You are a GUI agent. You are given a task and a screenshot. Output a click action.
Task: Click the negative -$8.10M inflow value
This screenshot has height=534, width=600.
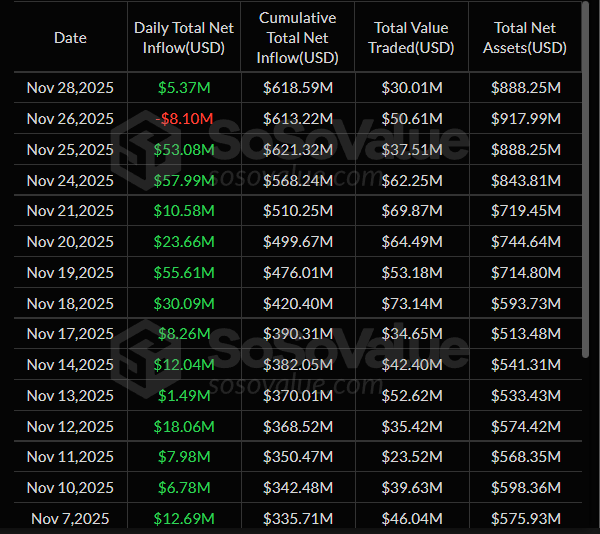pos(185,119)
